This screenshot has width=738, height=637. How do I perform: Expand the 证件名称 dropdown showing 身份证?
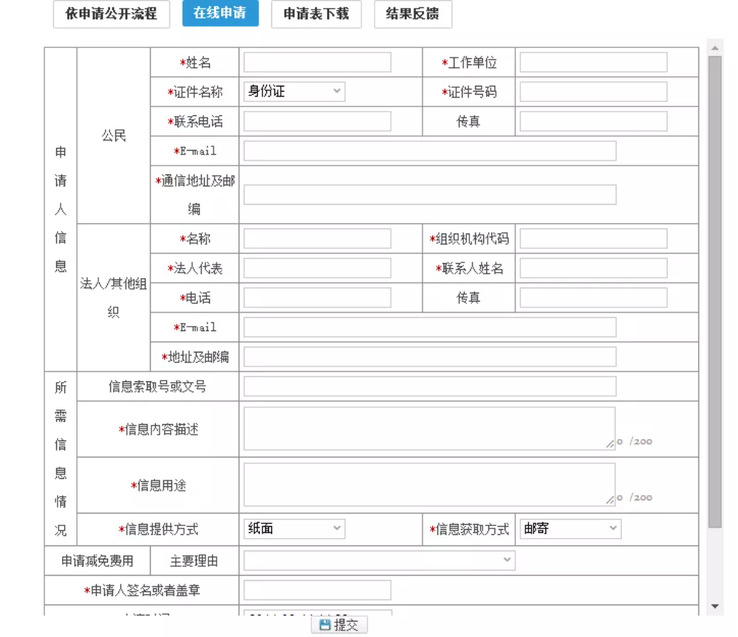pos(294,92)
